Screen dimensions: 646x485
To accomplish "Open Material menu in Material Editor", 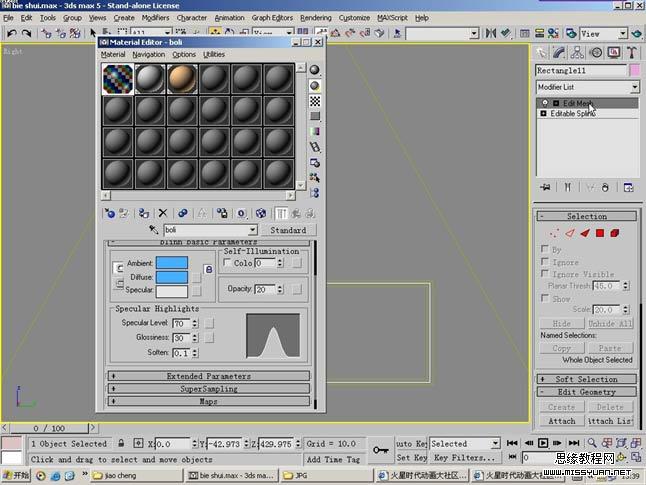I will (113, 54).
